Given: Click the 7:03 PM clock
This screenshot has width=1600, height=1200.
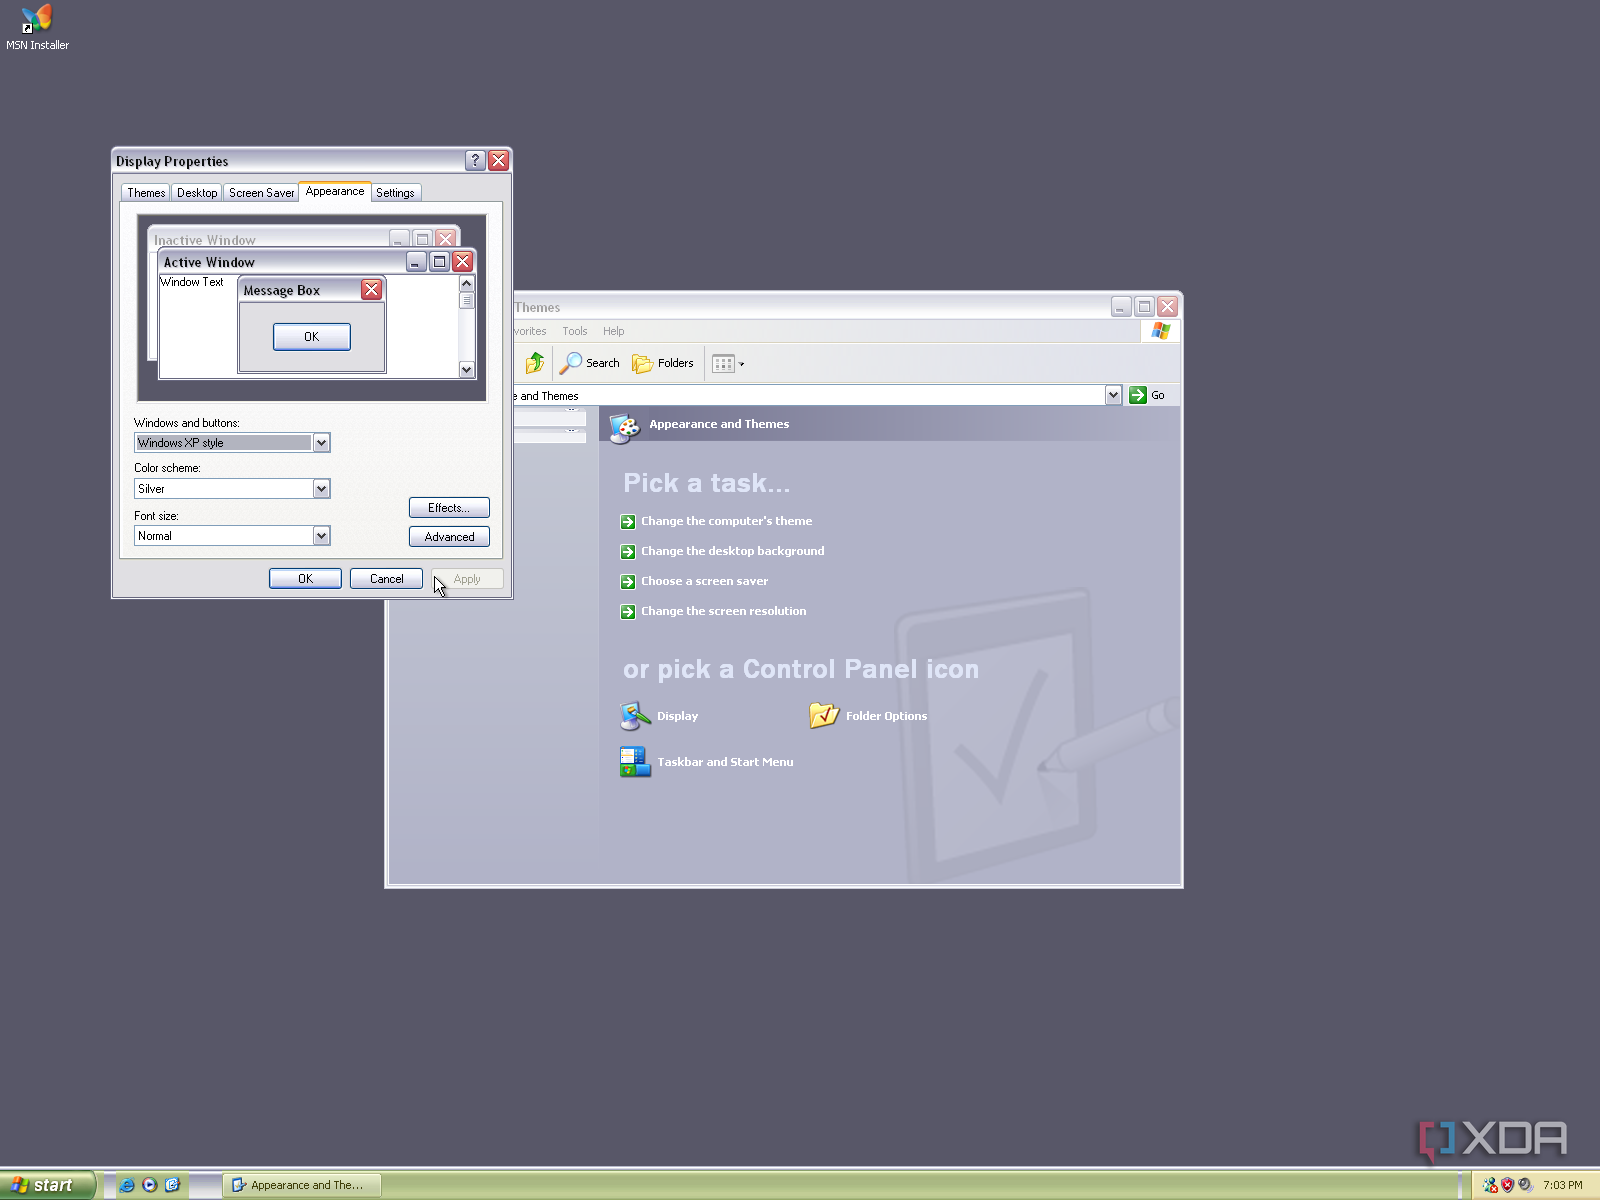Looking at the screenshot, I should coord(1562,1185).
